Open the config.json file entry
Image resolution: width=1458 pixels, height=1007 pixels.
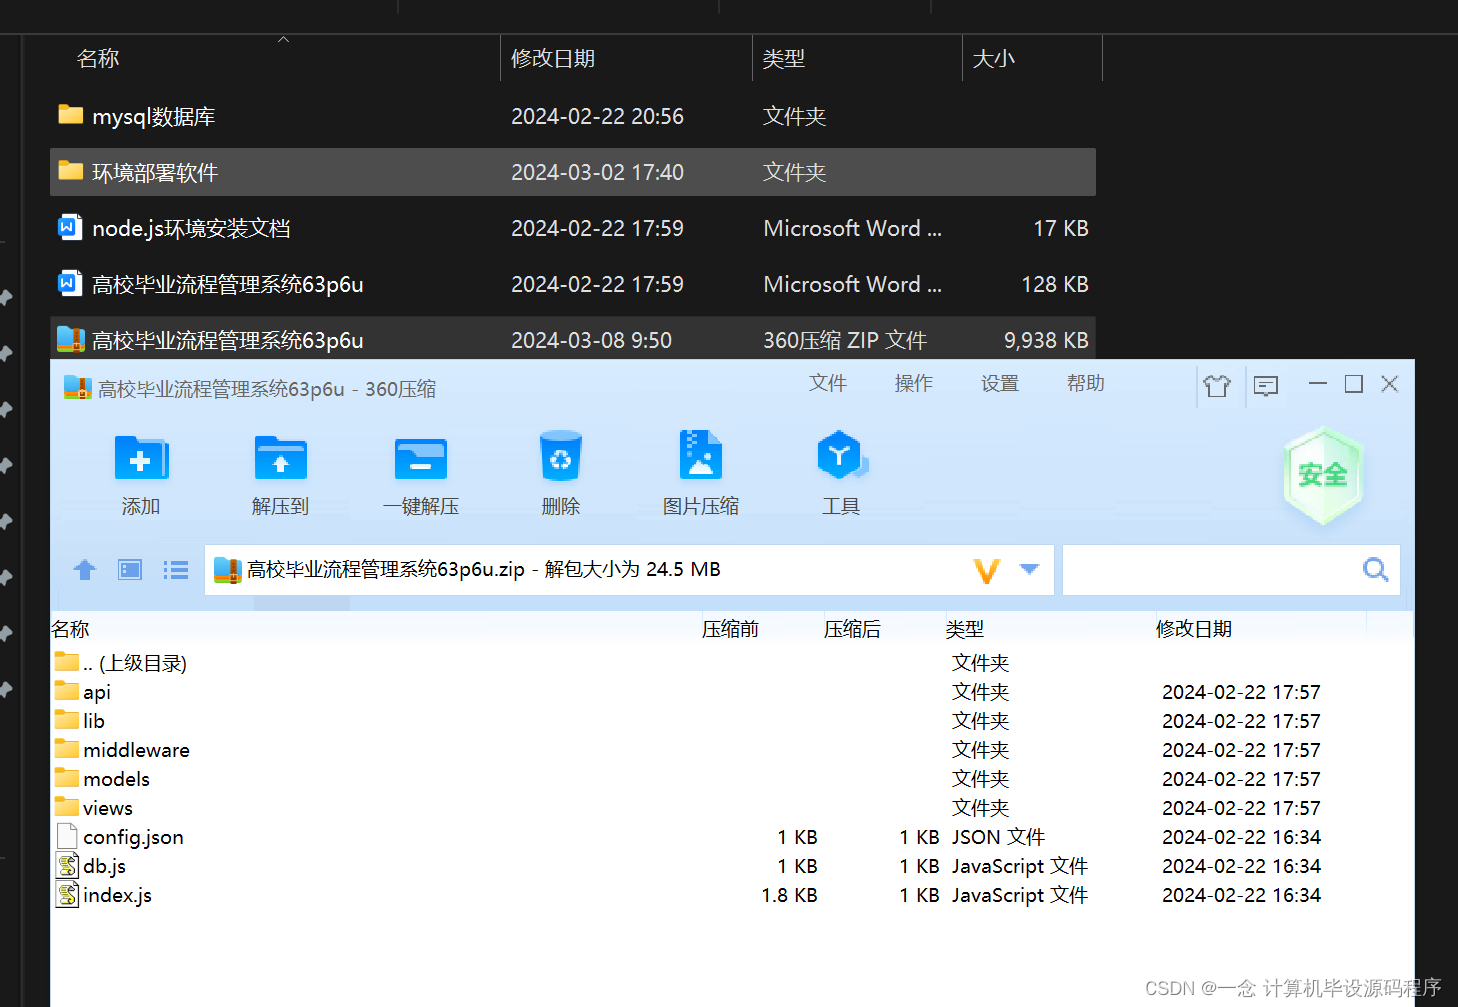(133, 837)
